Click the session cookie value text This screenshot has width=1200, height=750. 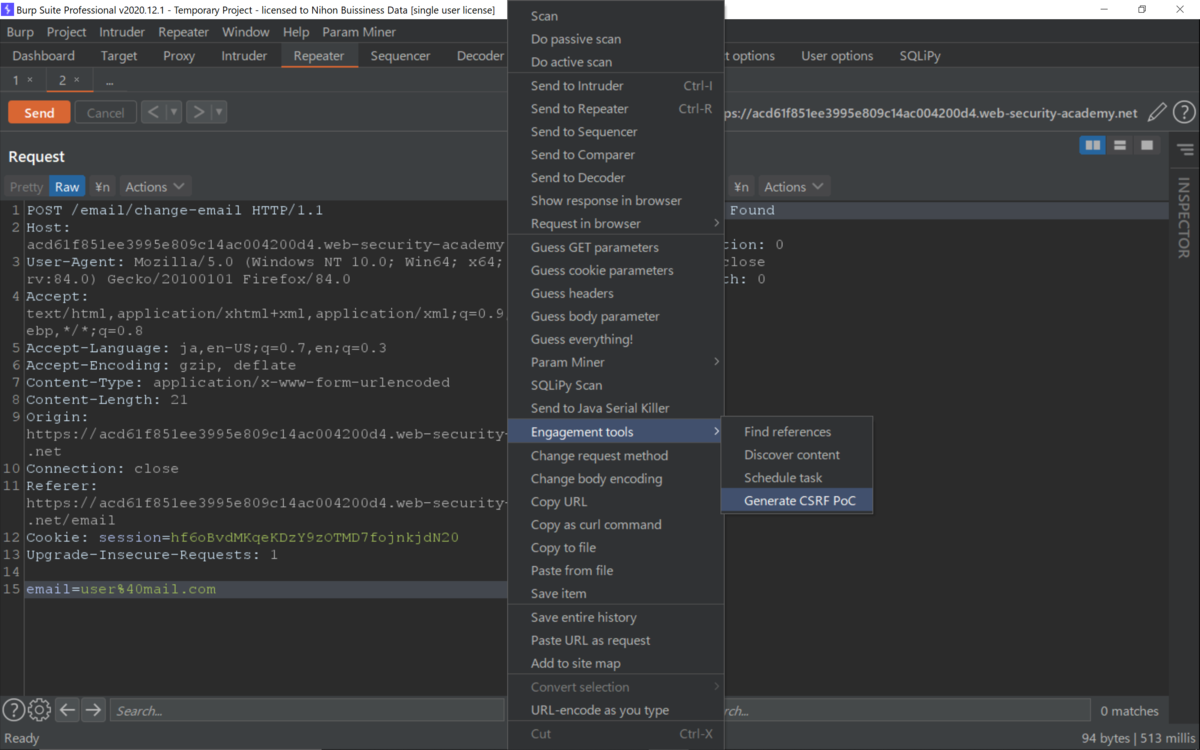click(314, 537)
